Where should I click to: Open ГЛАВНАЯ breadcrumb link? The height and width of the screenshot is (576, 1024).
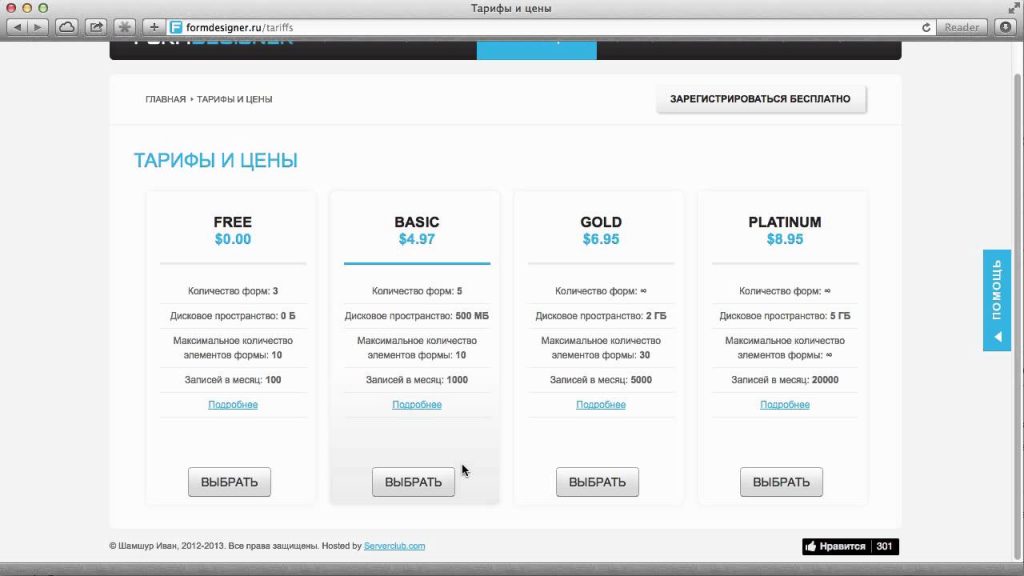[x=165, y=100]
